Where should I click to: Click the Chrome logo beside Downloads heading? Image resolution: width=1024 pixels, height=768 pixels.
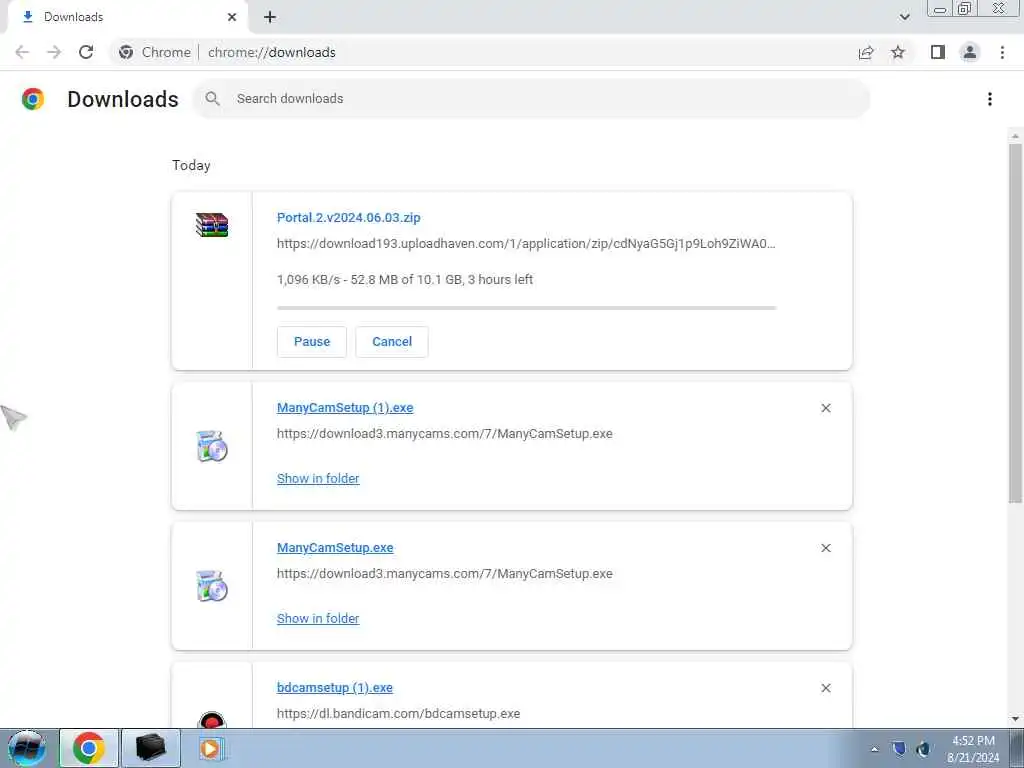click(33, 99)
